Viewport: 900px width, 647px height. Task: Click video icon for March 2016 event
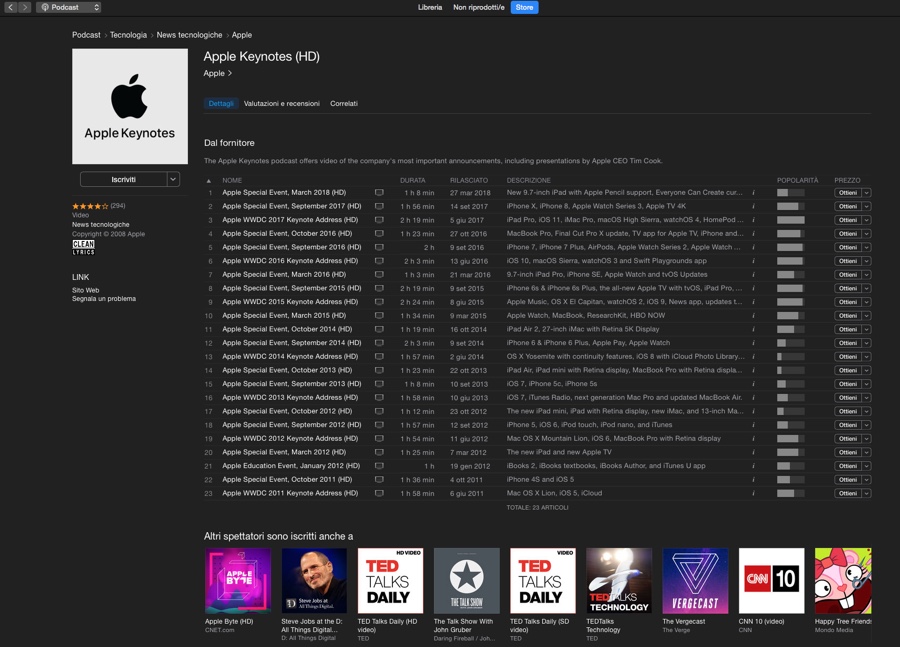pos(379,275)
